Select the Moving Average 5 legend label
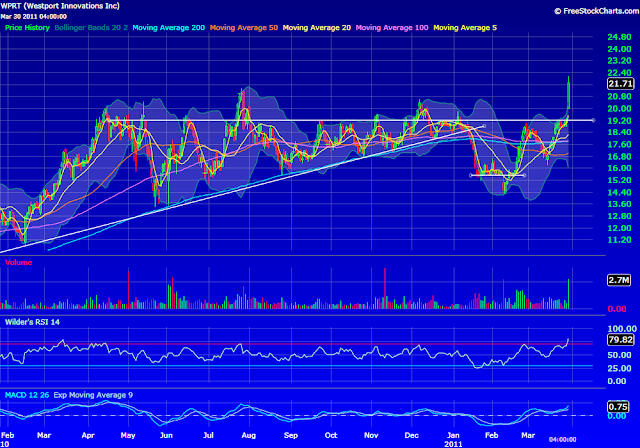This screenshot has height=448, width=640. (x=465, y=28)
